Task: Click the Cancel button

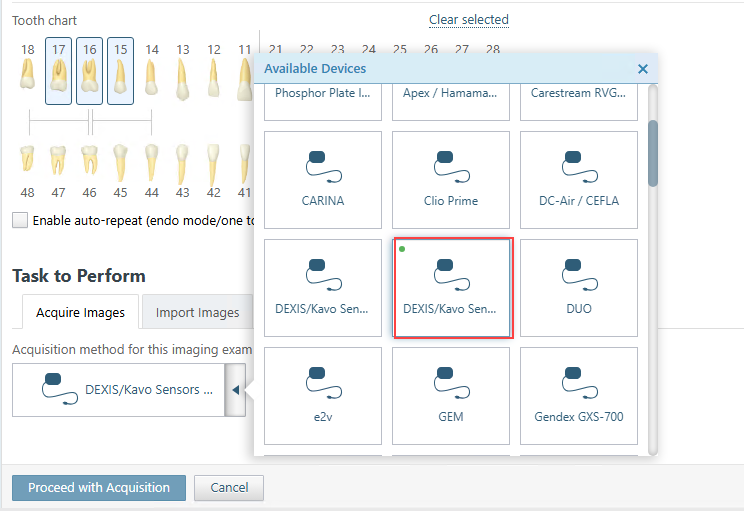Action: pos(229,488)
